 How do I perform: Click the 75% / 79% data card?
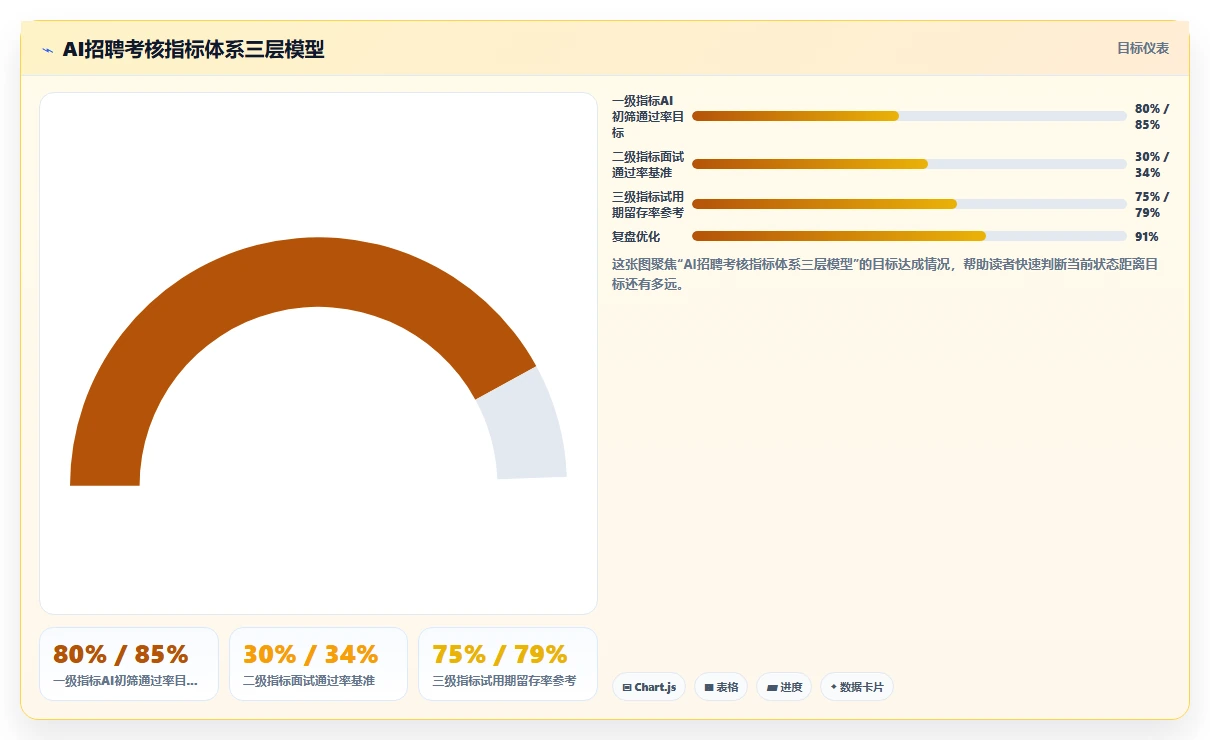[x=508, y=664]
